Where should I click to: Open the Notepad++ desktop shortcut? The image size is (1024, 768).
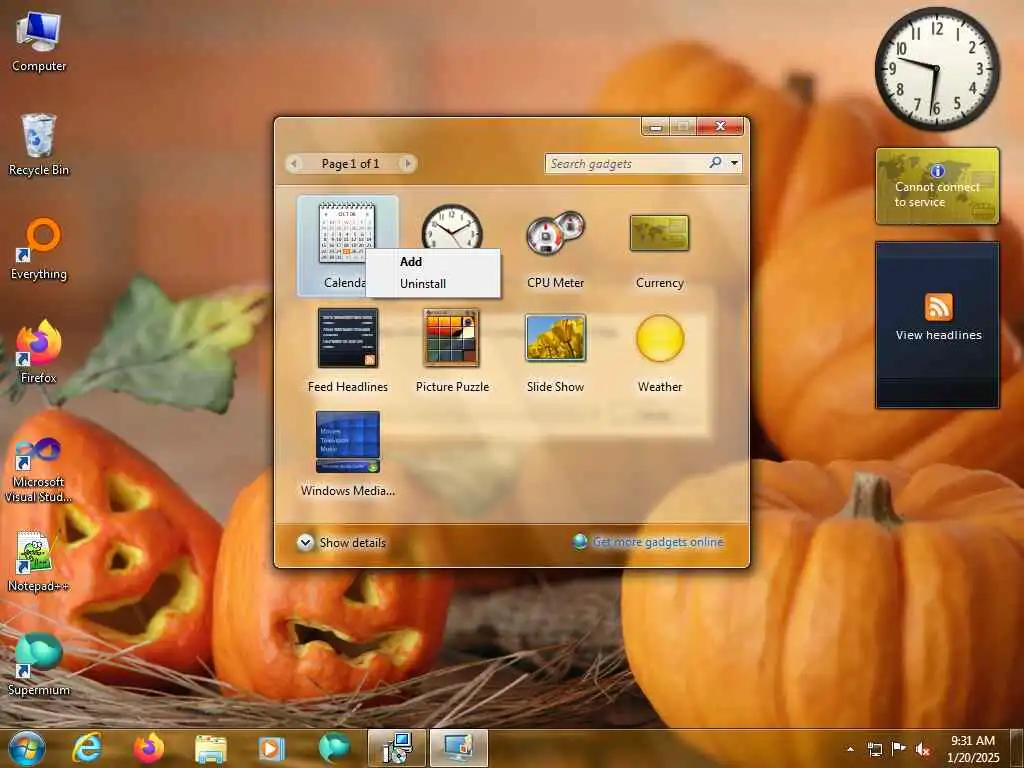[x=38, y=562]
